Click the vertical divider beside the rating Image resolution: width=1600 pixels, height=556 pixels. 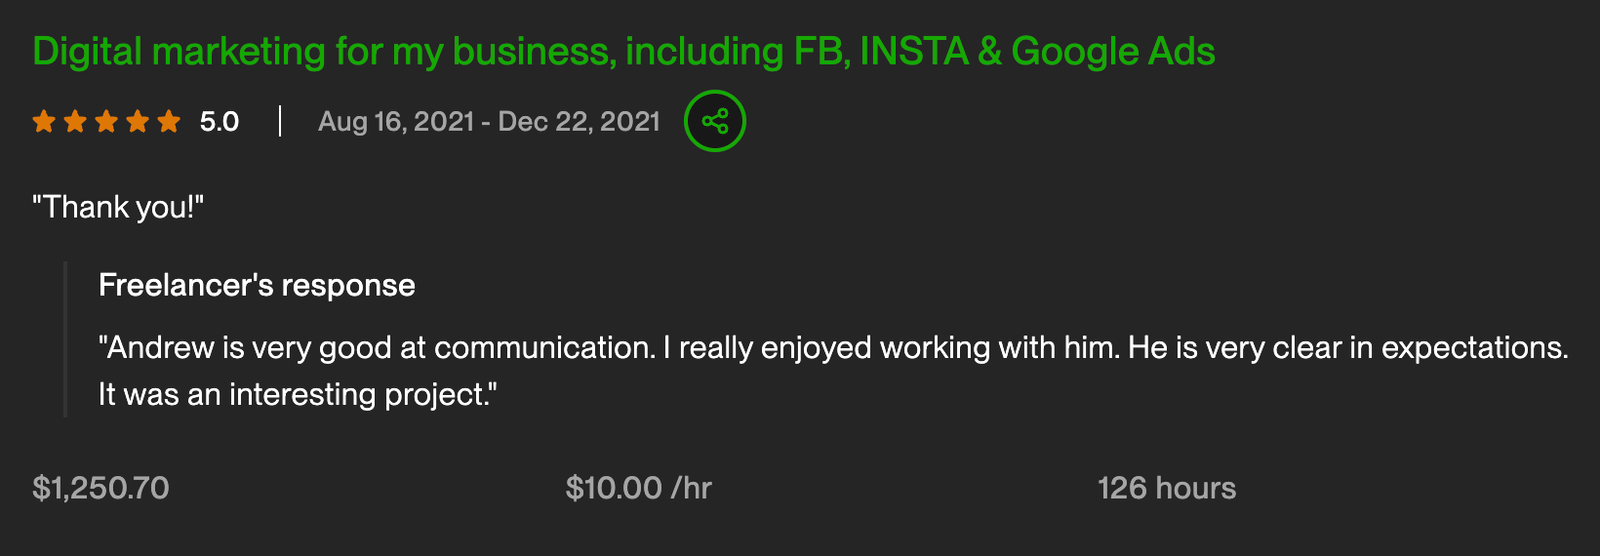tap(280, 122)
